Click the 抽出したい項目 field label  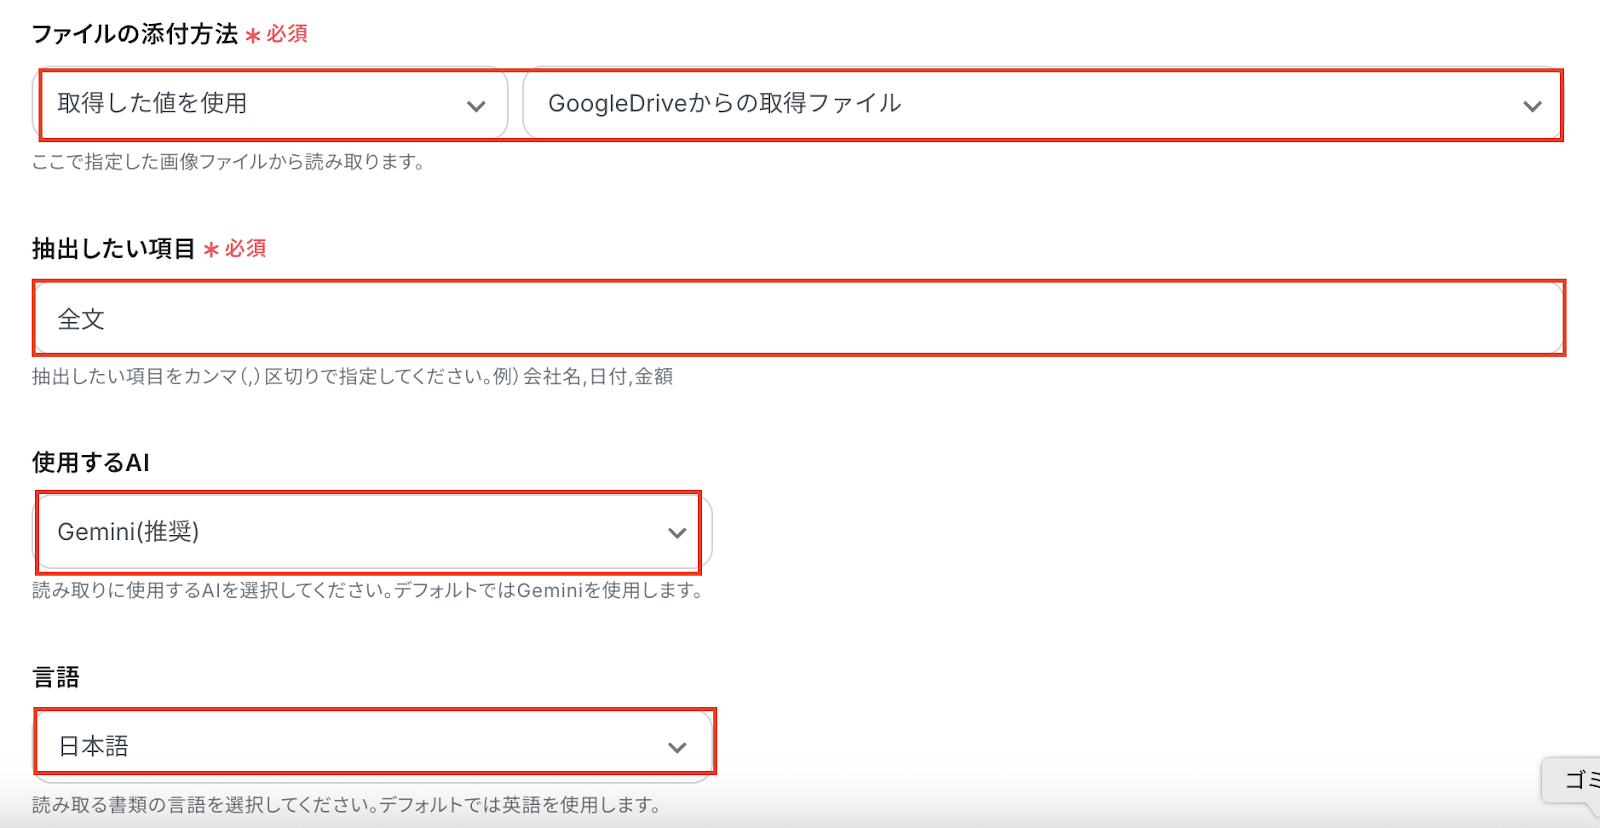pos(113,249)
